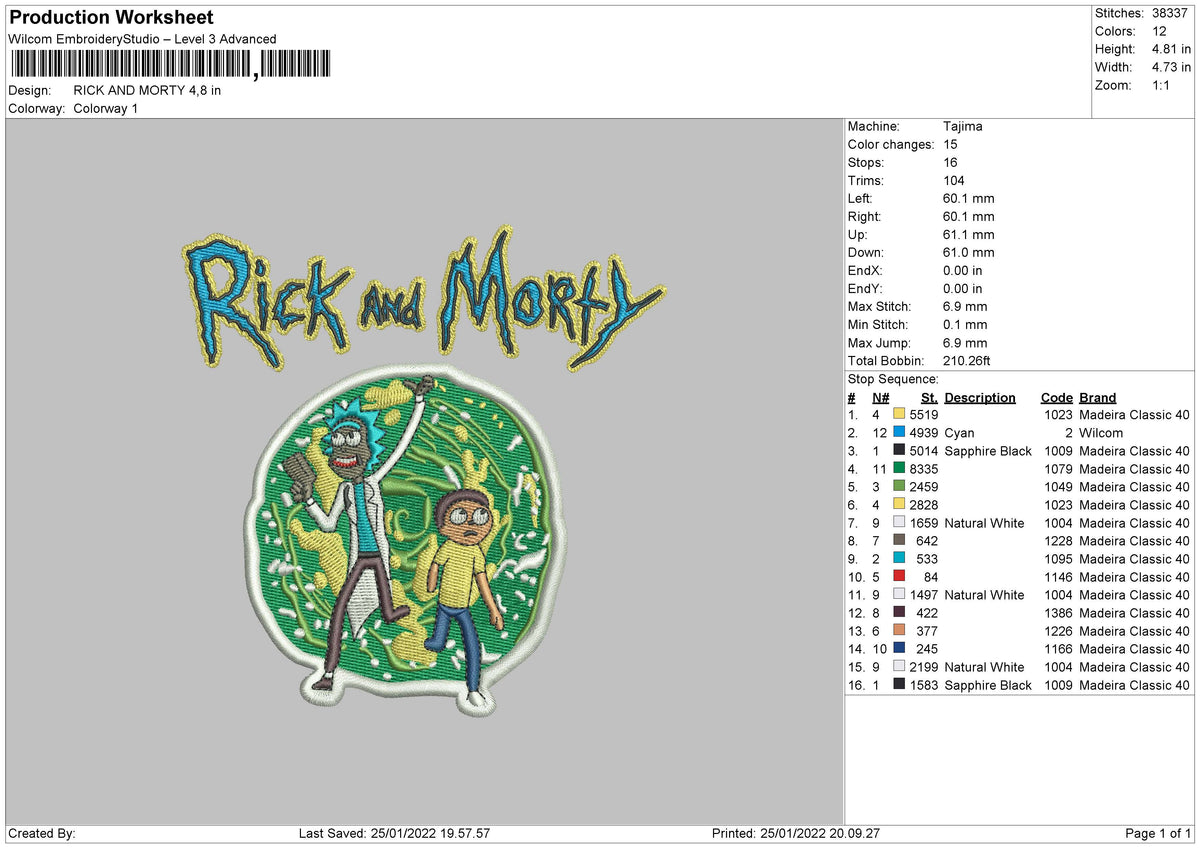Screen dimensions: 1200x848
Task: Click the Trims value 104
Action: [954, 180]
